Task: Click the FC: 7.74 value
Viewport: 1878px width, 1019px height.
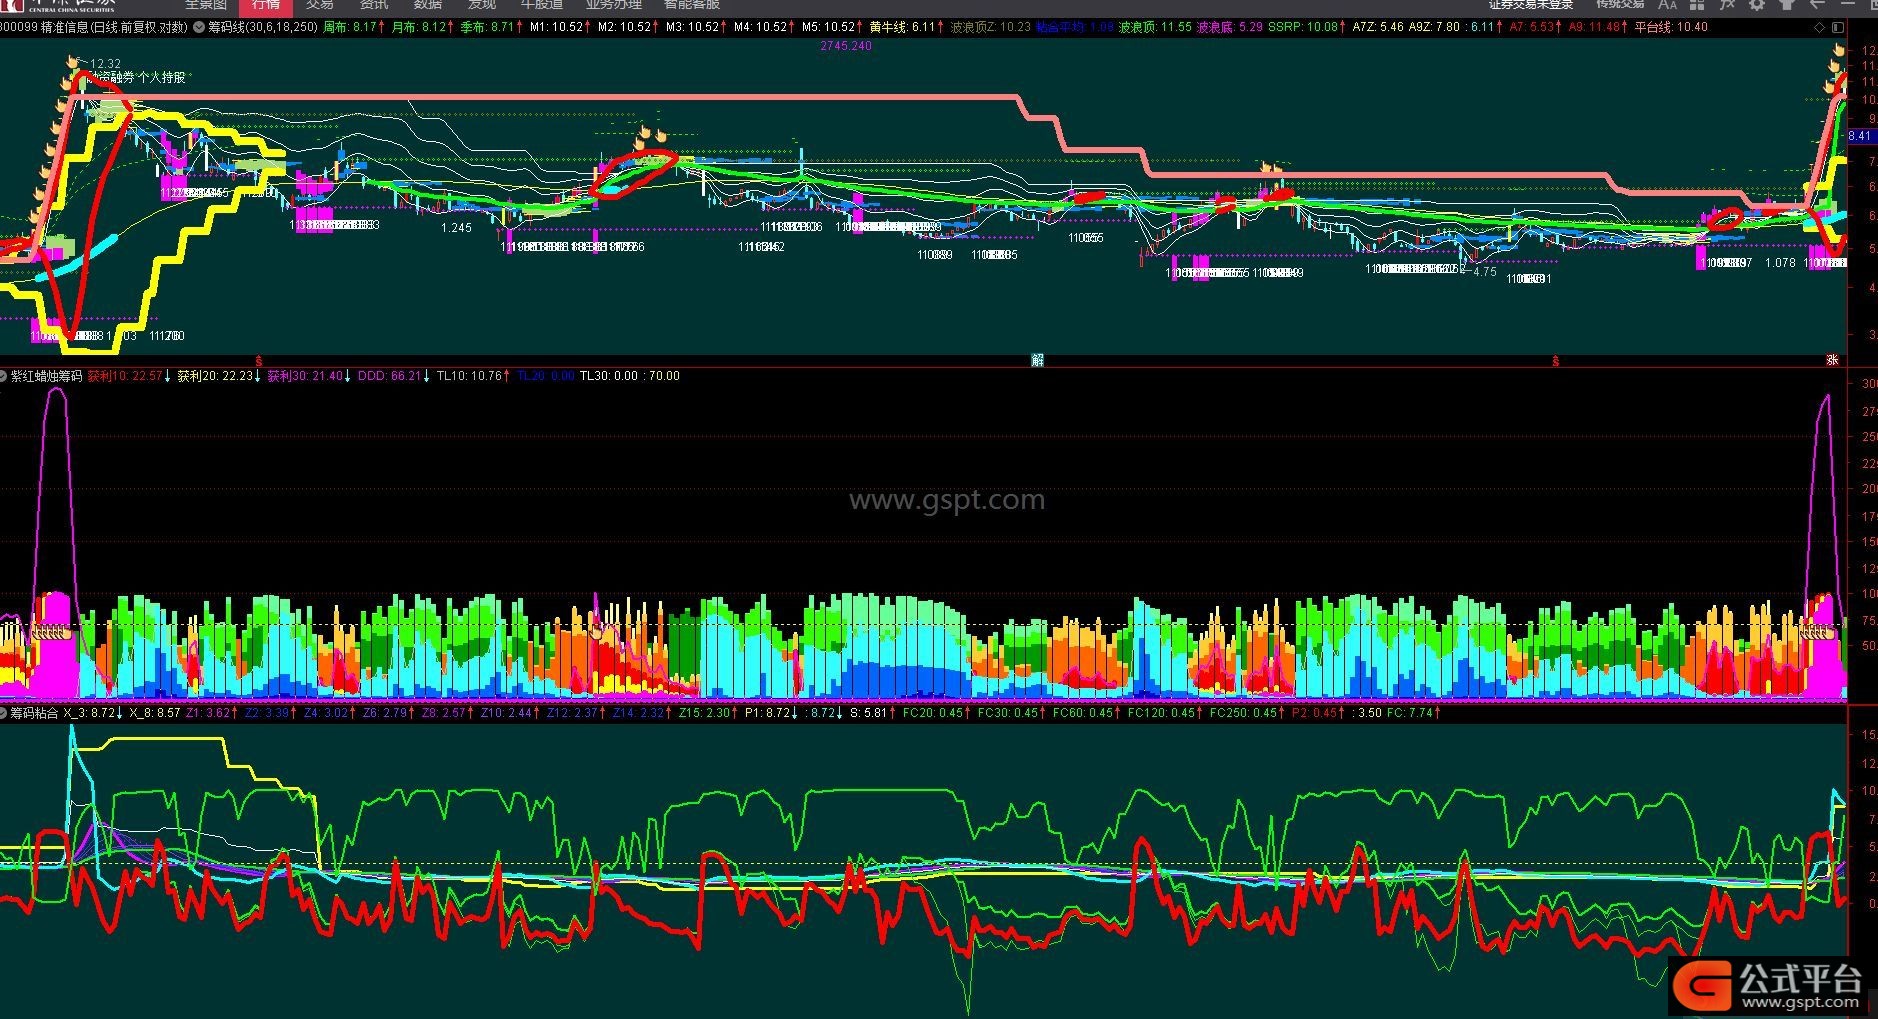Action: [1410, 713]
